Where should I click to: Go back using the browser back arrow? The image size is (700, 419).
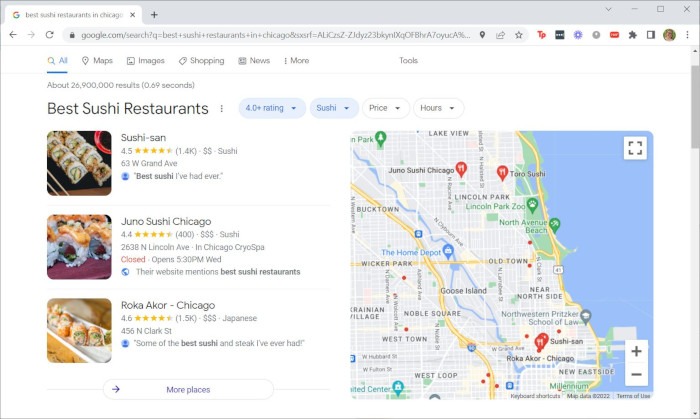13,35
